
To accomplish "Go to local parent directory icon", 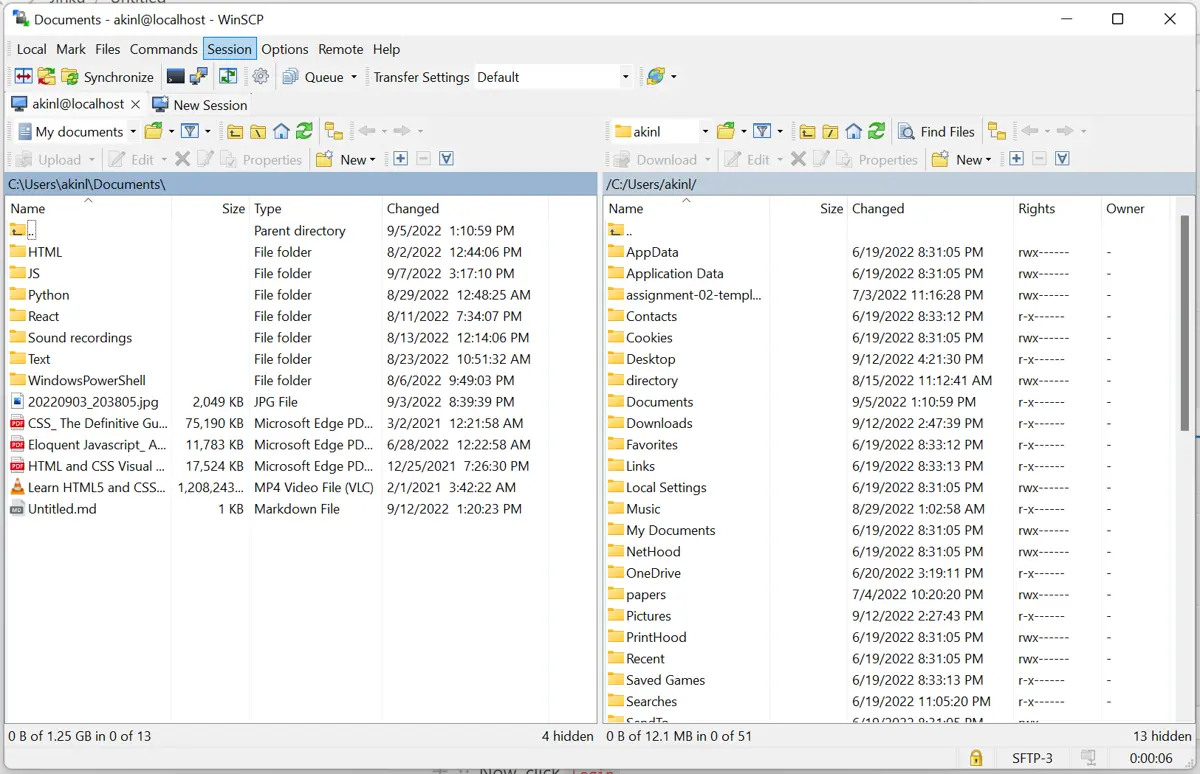I will point(235,131).
